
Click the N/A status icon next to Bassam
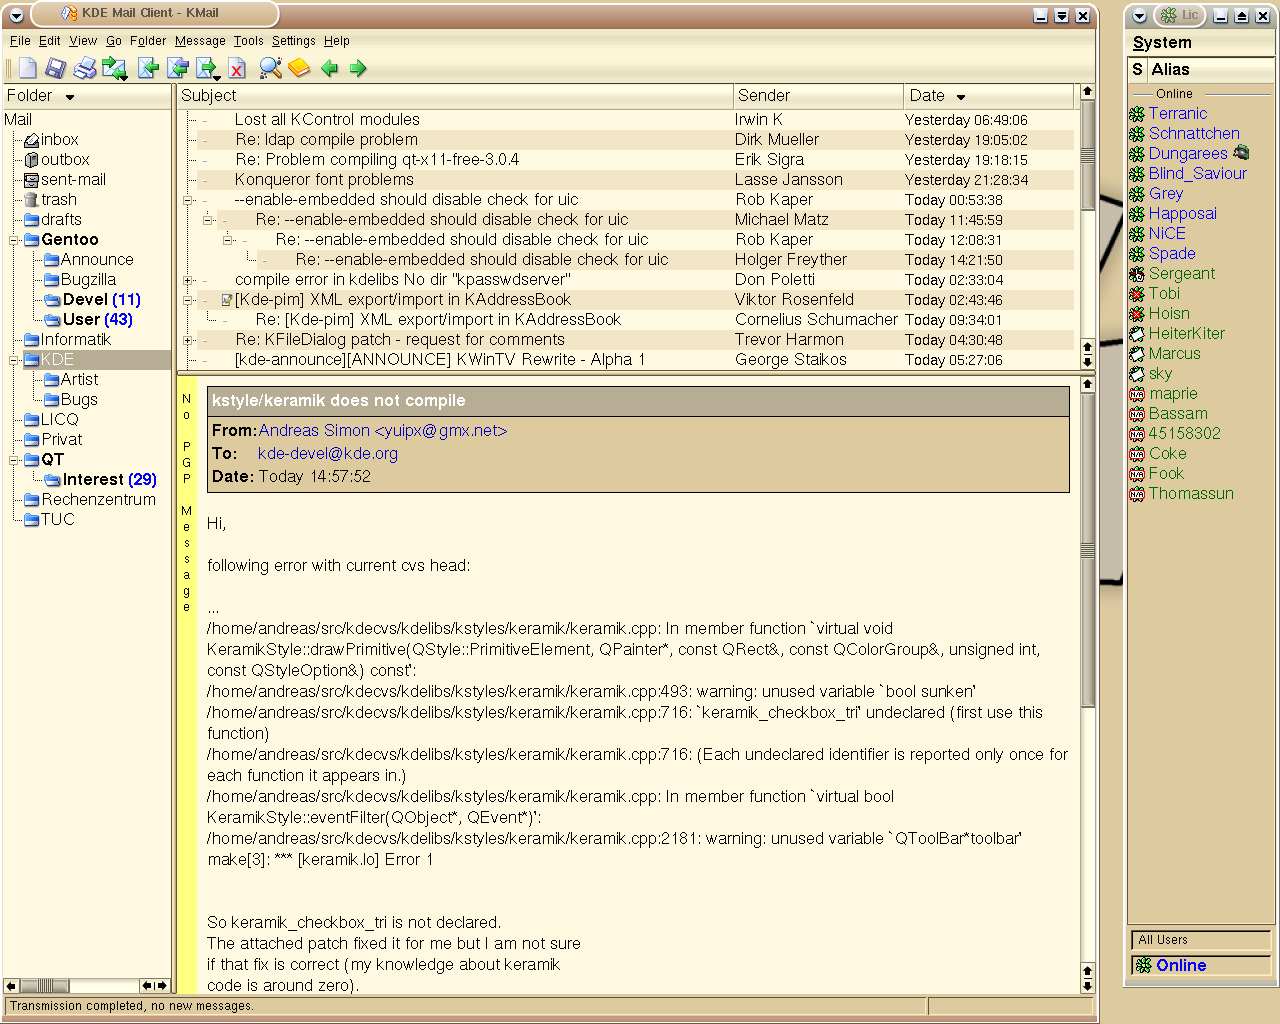click(x=1137, y=414)
